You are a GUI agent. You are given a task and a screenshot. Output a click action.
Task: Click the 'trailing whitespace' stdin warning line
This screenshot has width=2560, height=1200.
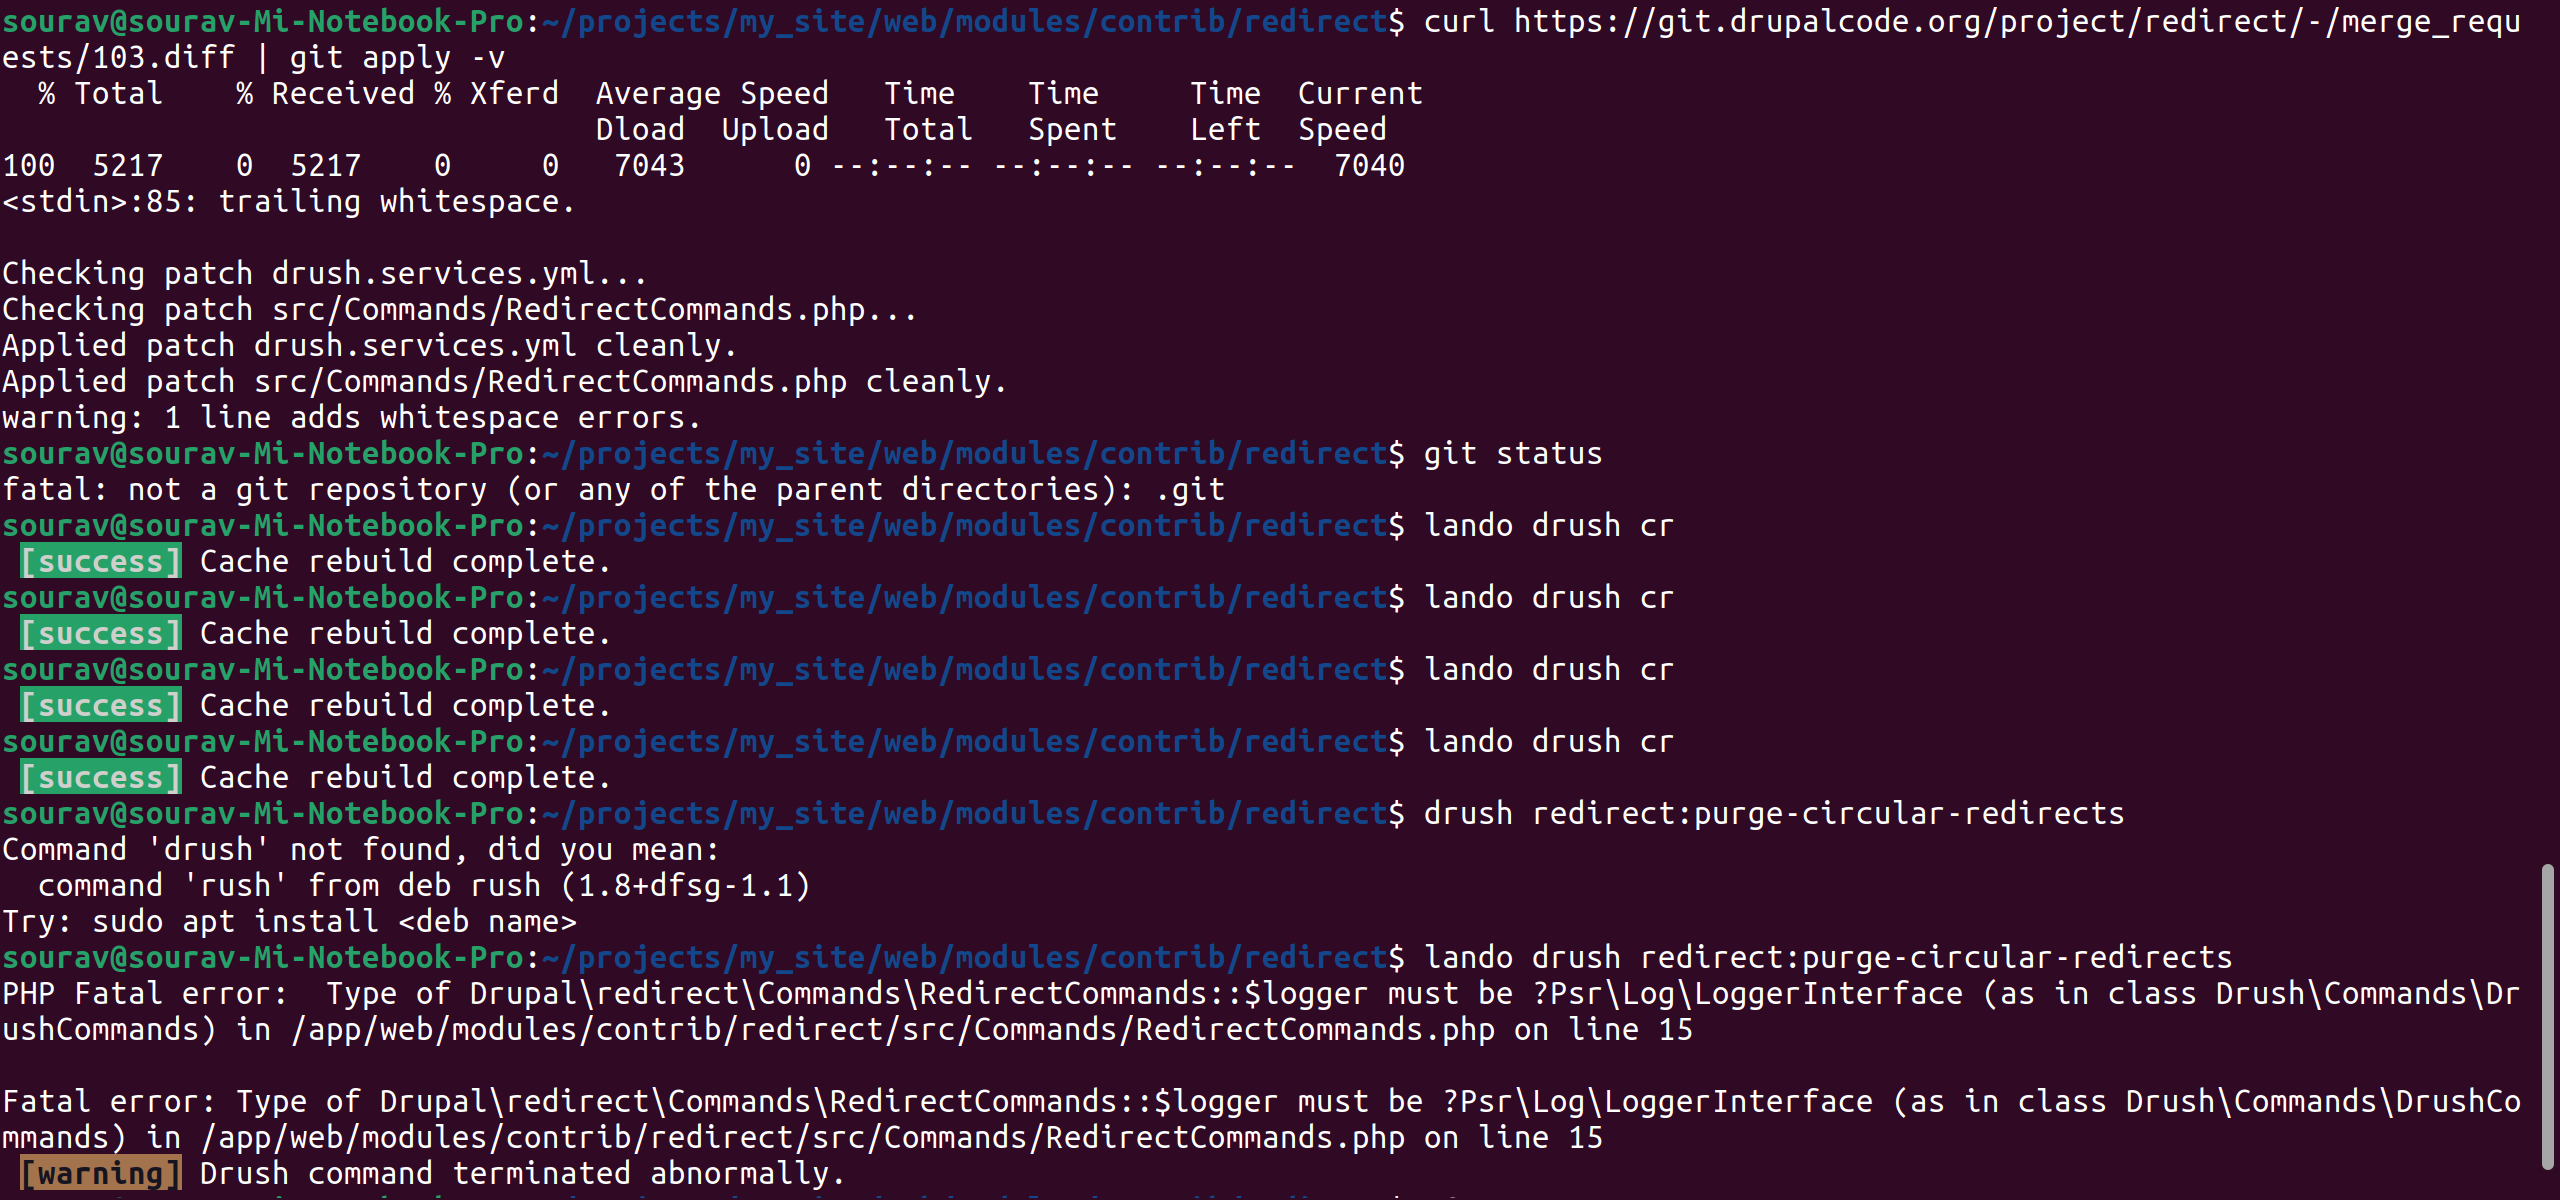[289, 202]
